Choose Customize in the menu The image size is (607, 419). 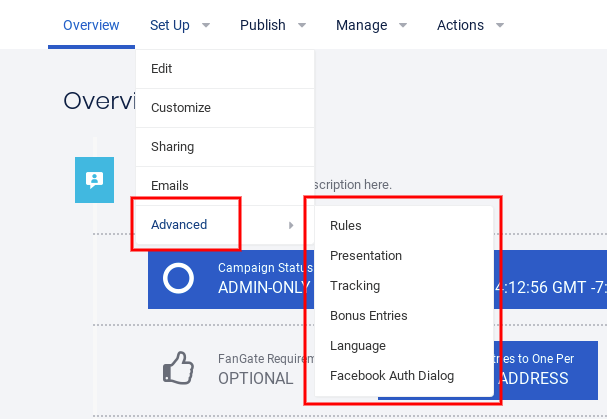tap(181, 108)
